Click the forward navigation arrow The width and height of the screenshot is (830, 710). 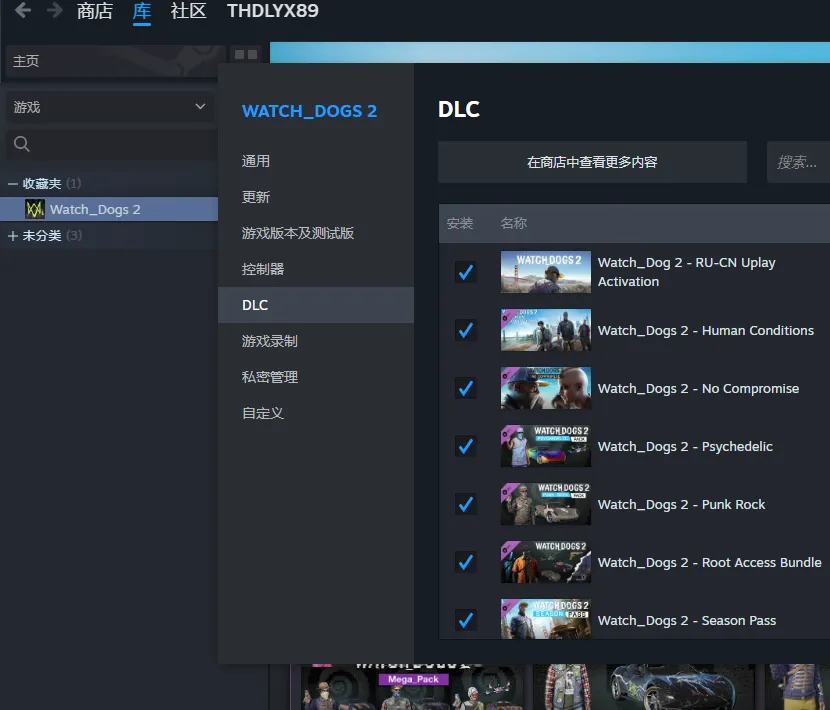coord(54,11)
